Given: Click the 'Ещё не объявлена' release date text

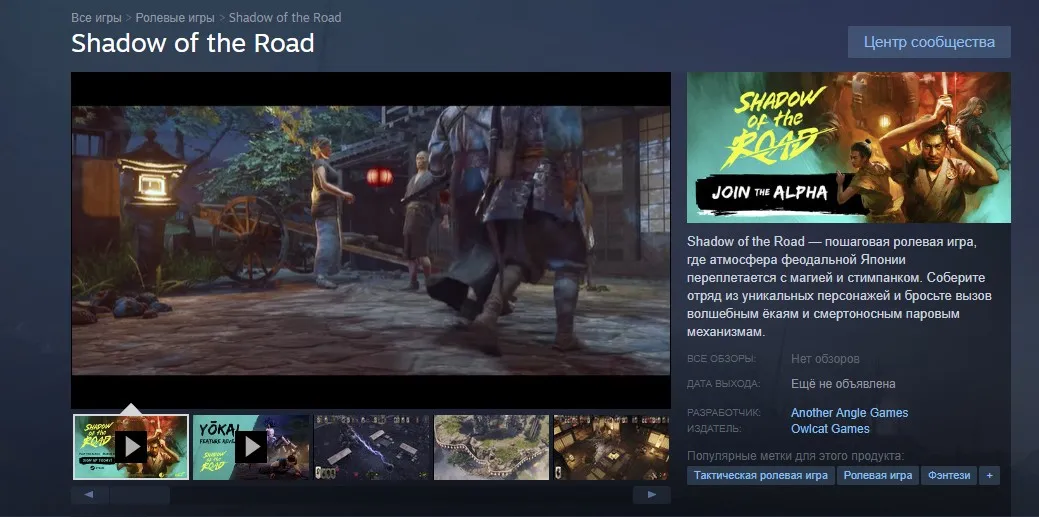Looking at the screenshot, I should [x=843, y=384].
